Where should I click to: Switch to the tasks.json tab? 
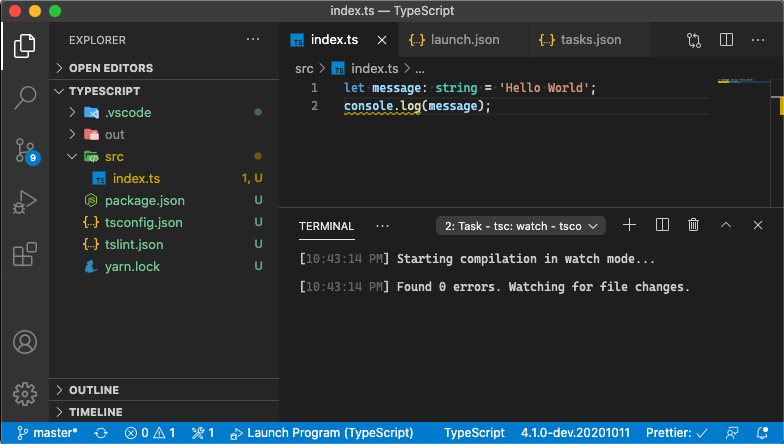click(589, 40)
